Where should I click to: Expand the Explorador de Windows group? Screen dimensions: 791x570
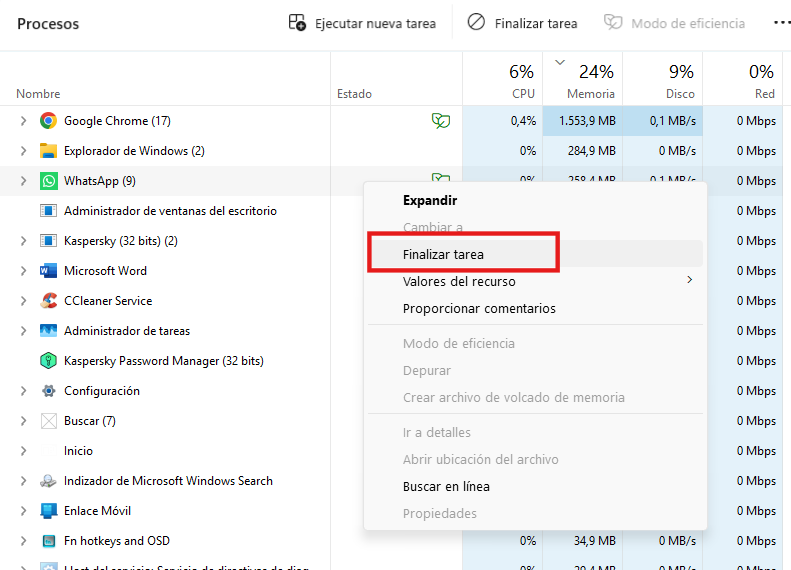(x=23, y=151)
